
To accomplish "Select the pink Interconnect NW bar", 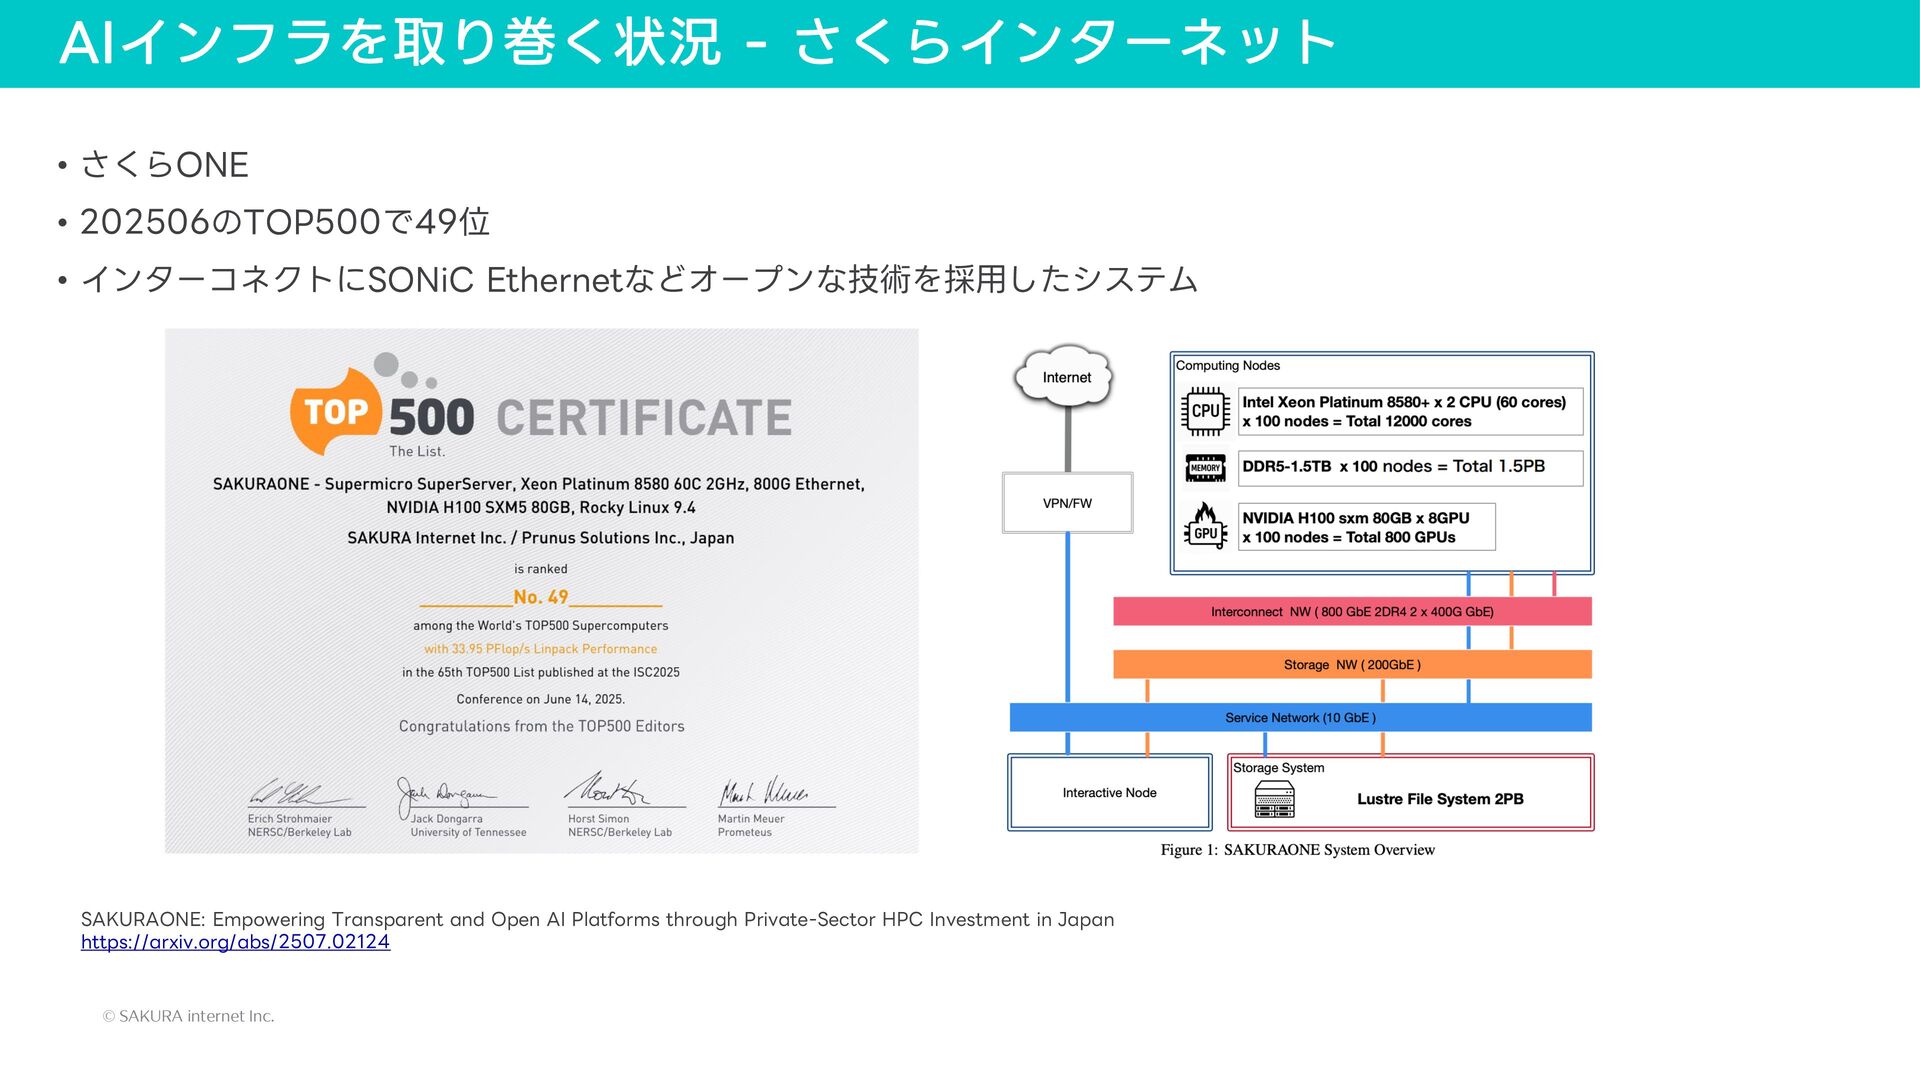I will coord(1352,612).
